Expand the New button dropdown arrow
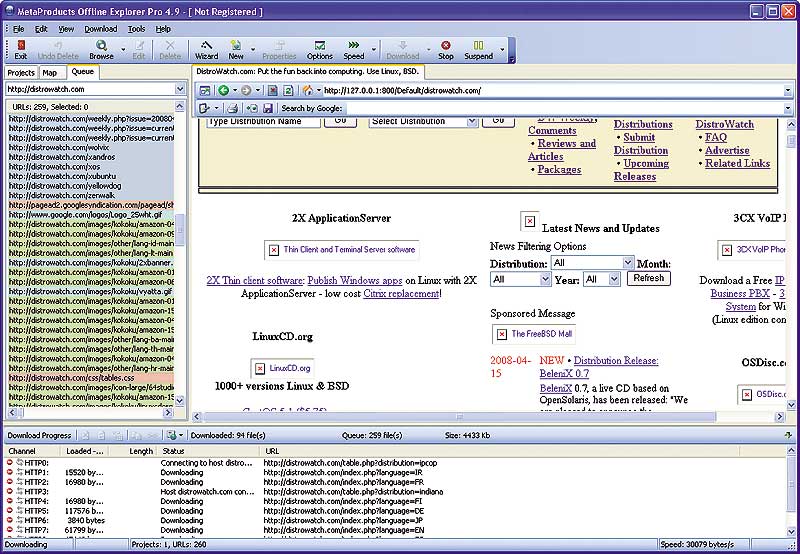 (x=253, y=50)
